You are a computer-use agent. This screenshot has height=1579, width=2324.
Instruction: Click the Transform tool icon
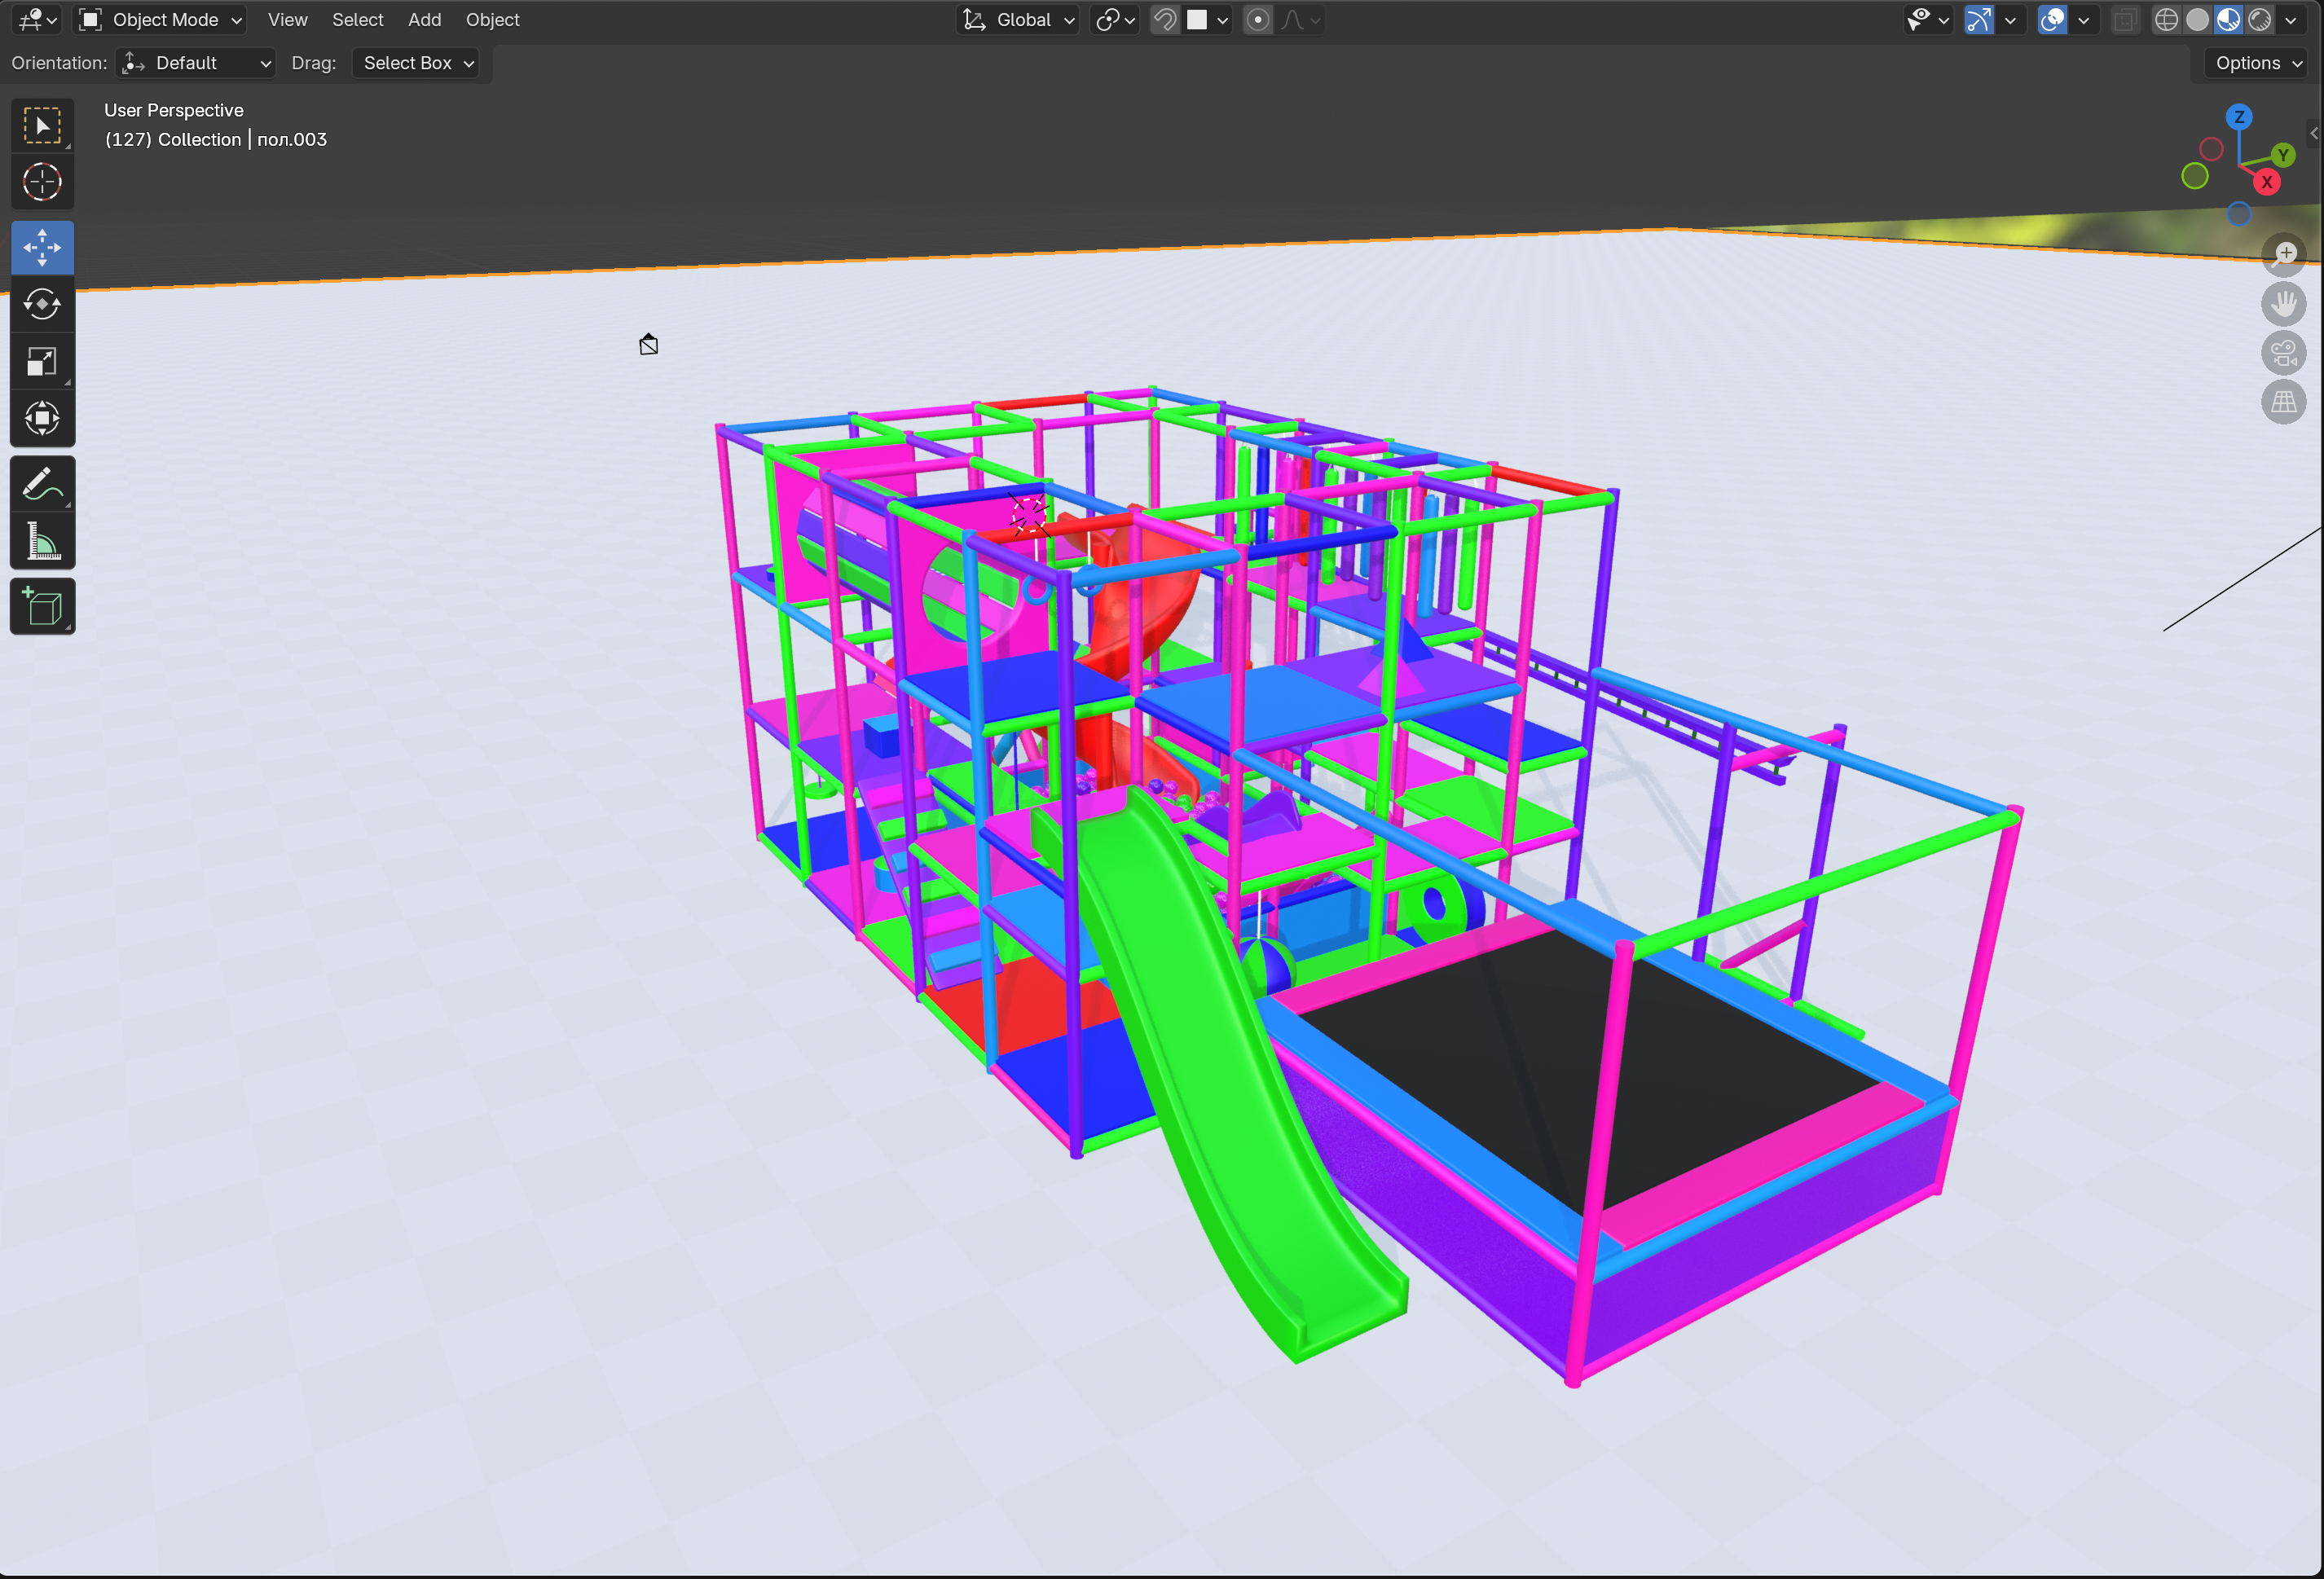[x=42, y=418]
